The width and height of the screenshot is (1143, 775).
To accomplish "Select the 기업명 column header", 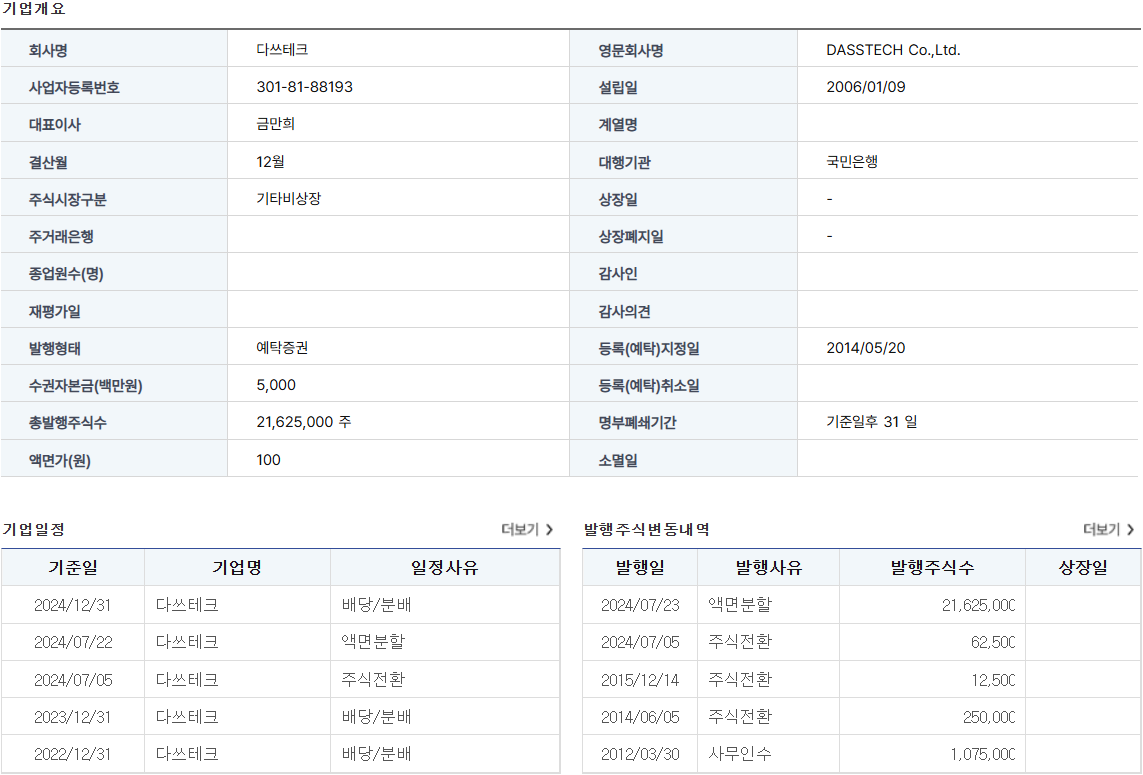I will [x=237, y=567].
